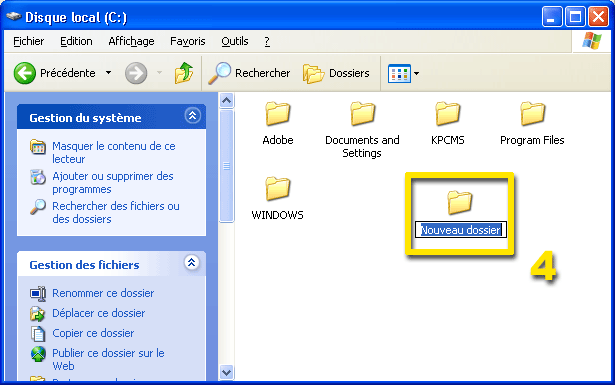Open the Précédente history dropdown arrow
Image resolution: width=615 pixels, height=385 pixels.
(x=109, y=73)
